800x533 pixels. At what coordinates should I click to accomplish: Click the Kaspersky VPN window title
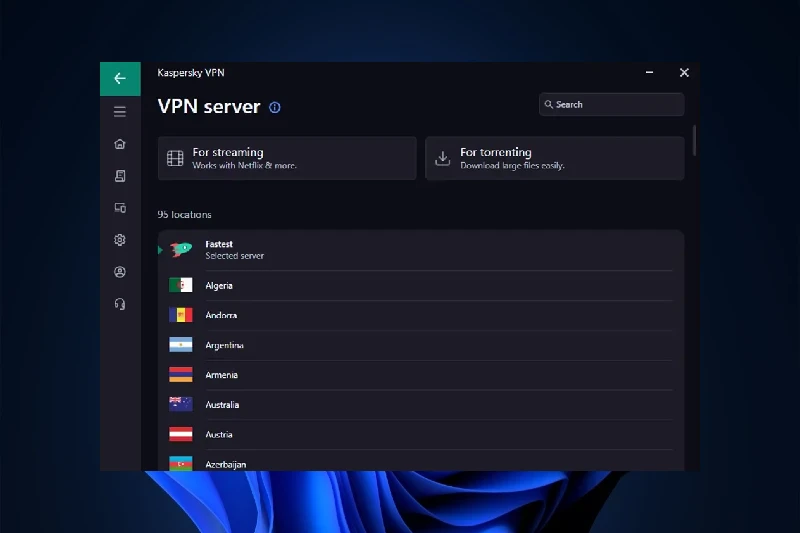(x=191, y=72)
